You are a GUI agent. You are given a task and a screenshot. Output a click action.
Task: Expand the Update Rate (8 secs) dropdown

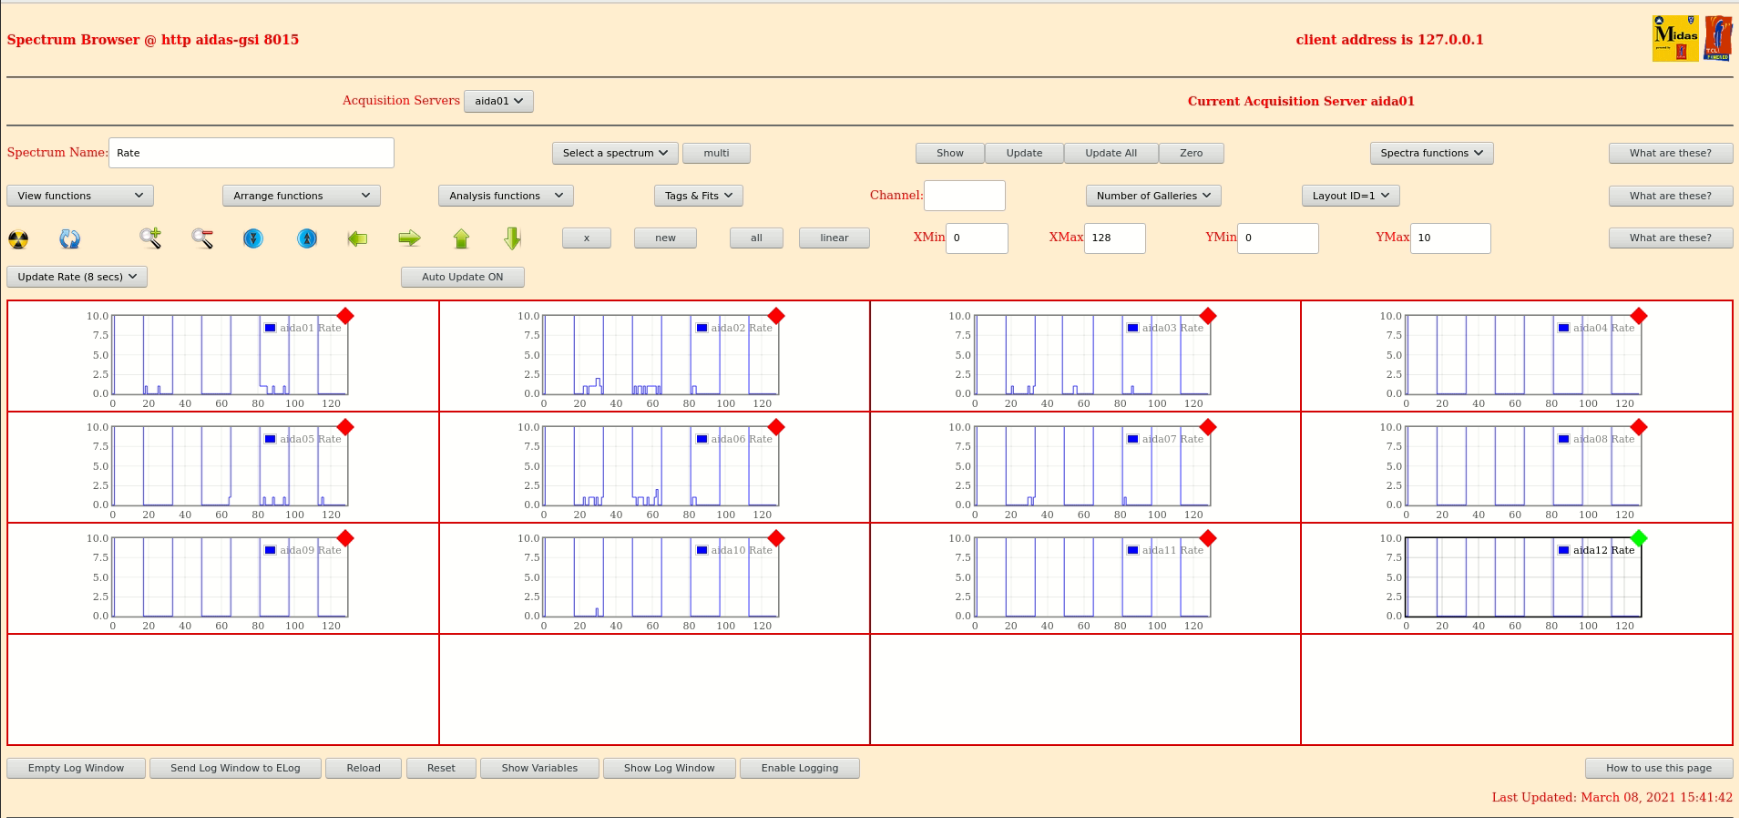77,277
